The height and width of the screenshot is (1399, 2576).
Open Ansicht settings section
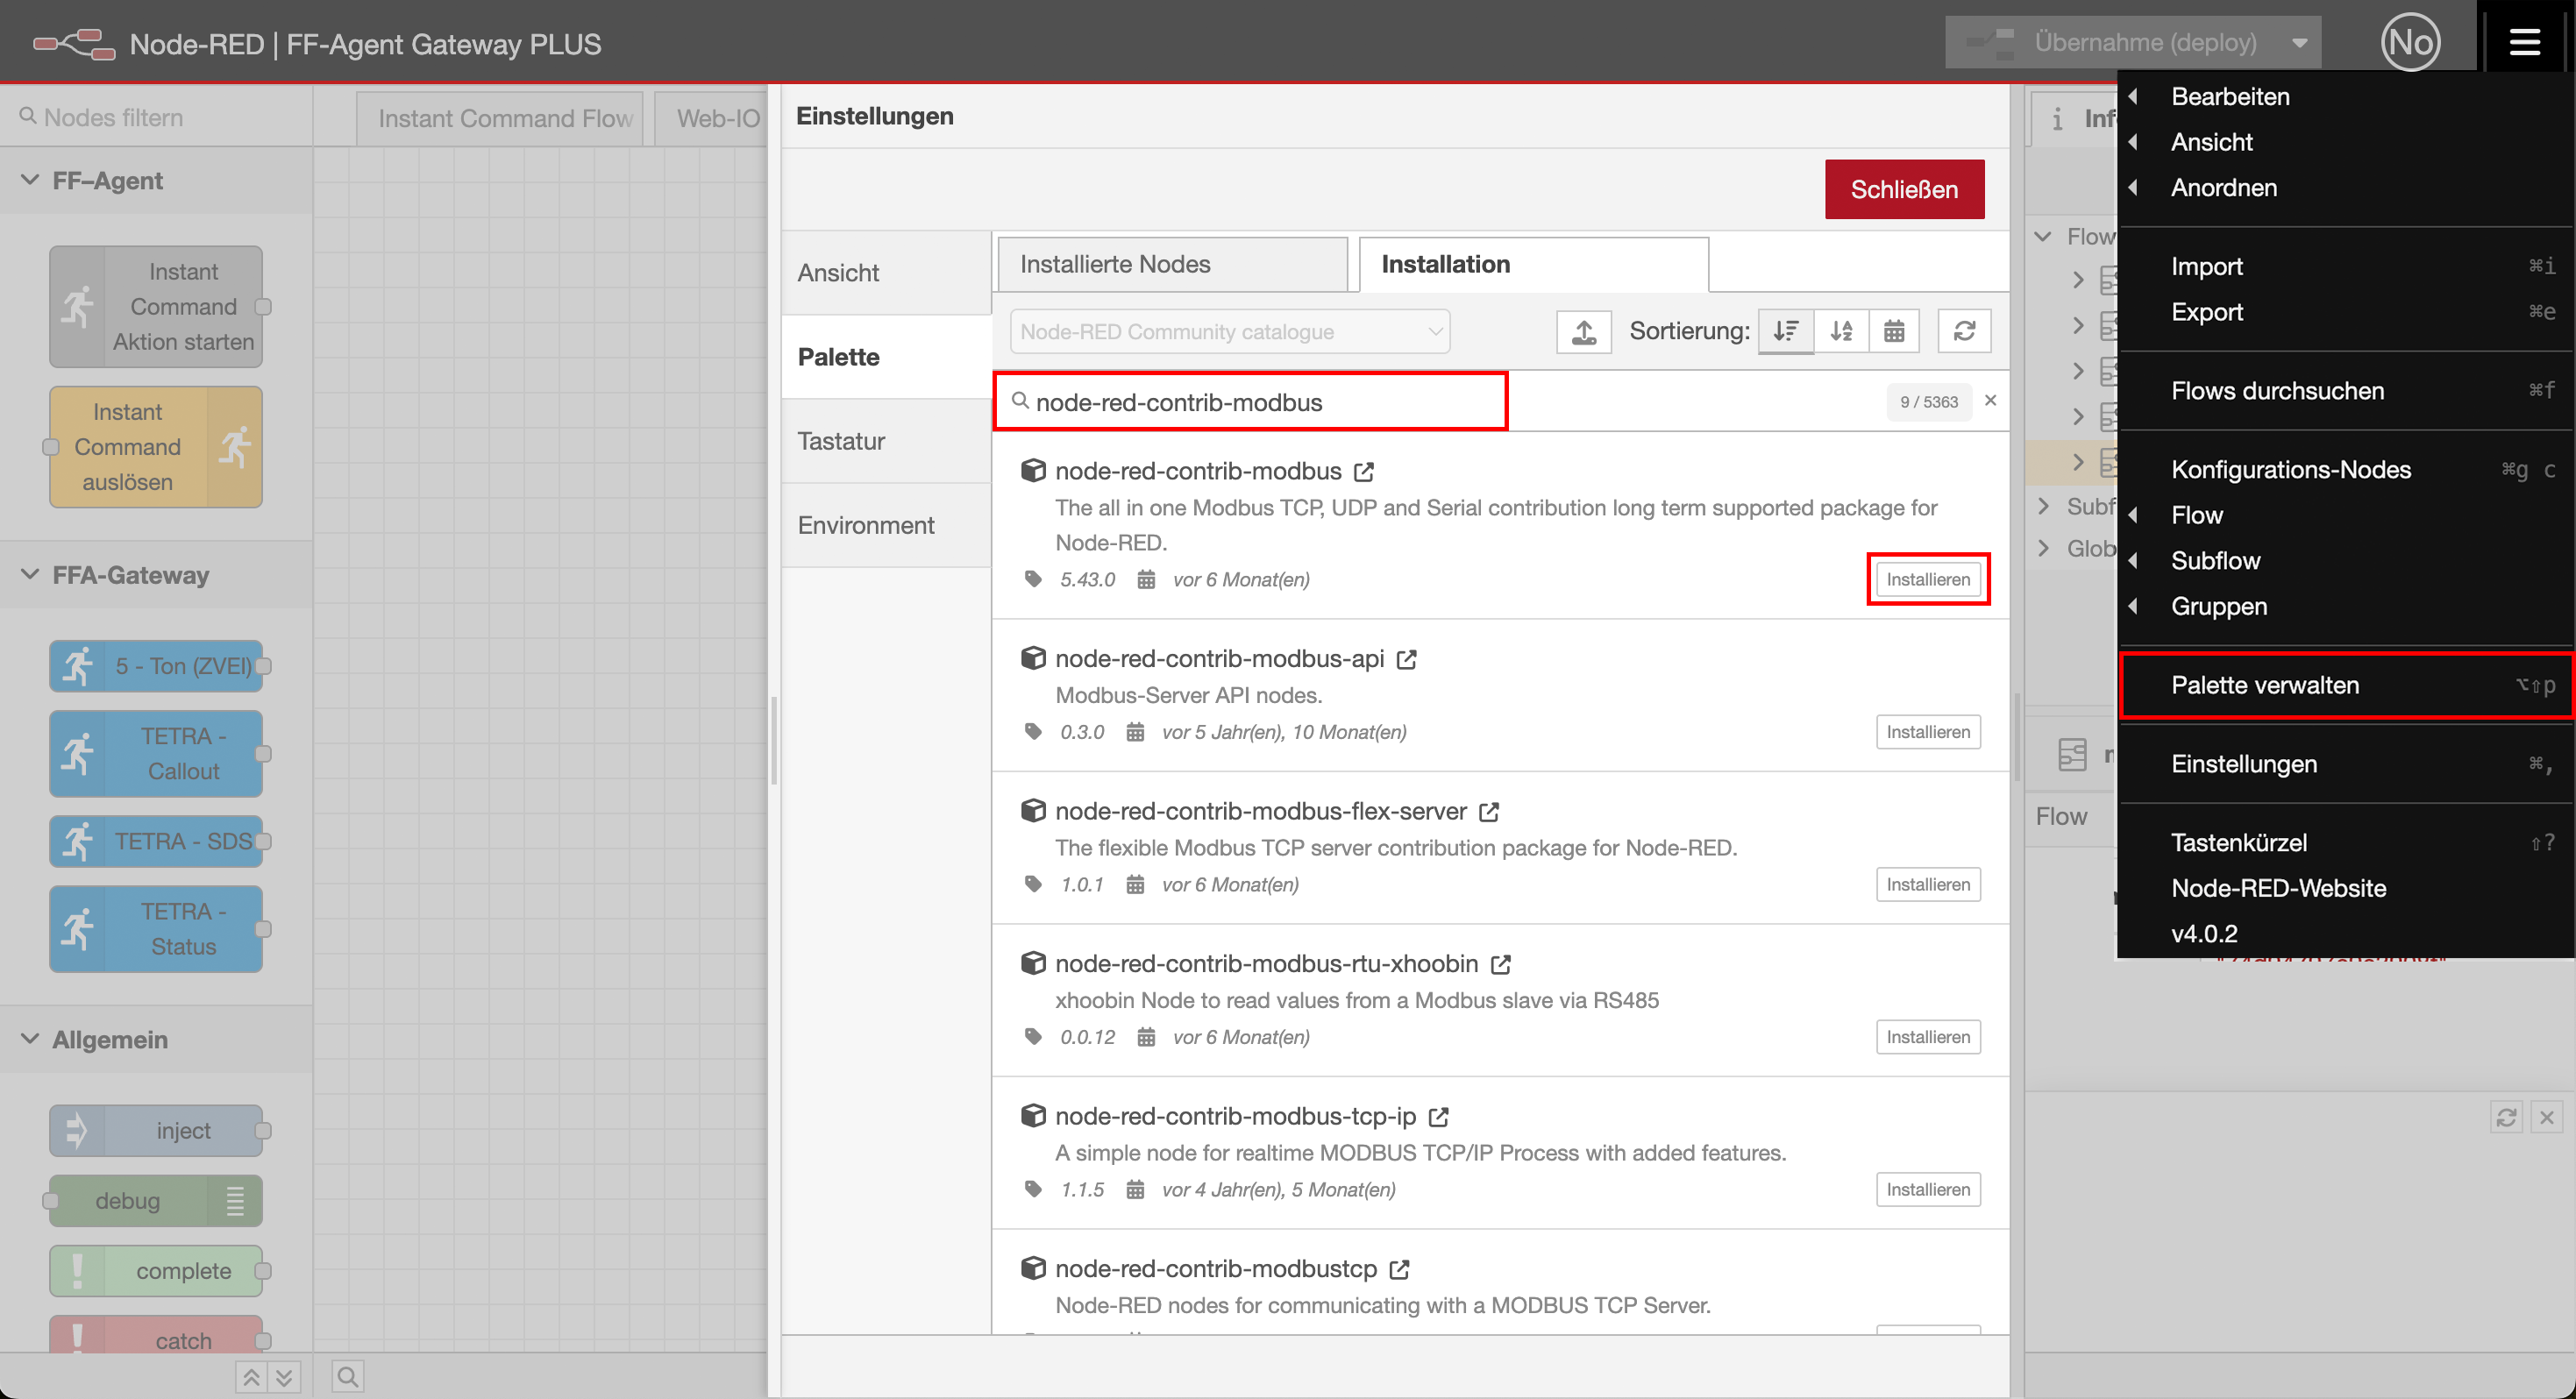(x=886, y=272)
